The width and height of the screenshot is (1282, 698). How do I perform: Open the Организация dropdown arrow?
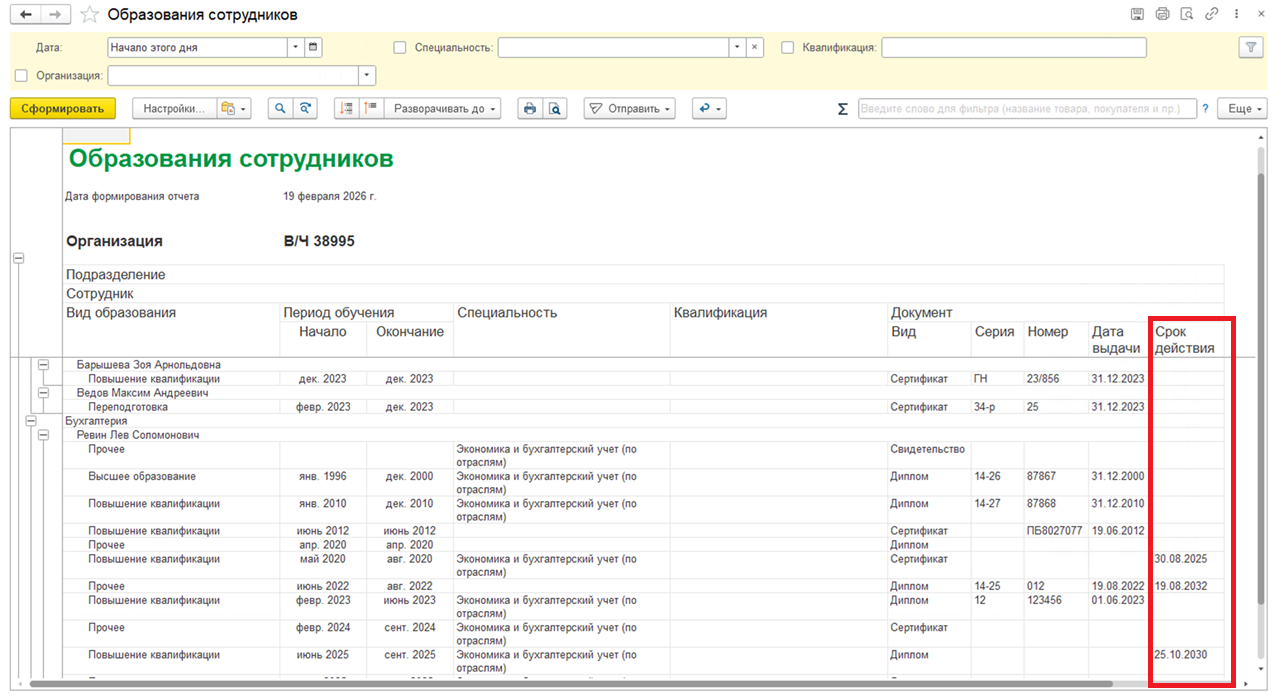pos(367,75)
